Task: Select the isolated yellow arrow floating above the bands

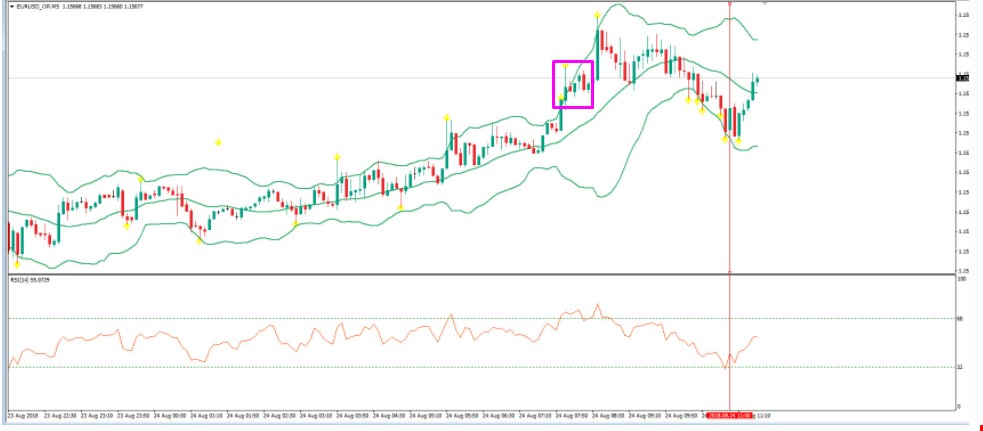Action: (218, 143)
